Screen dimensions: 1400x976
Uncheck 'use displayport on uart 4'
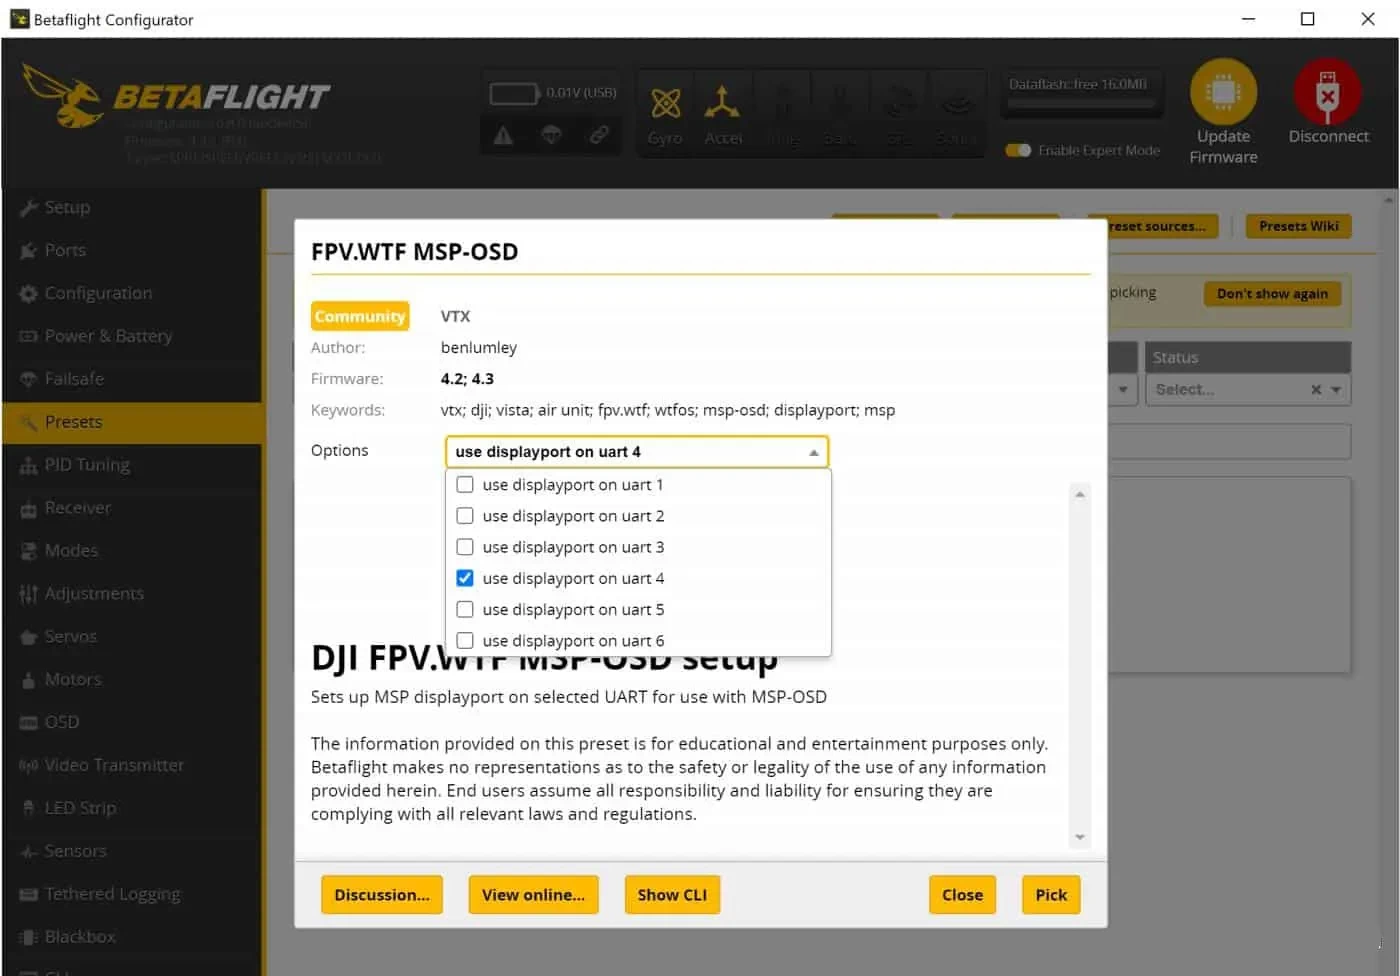click(x=465, y=578)
